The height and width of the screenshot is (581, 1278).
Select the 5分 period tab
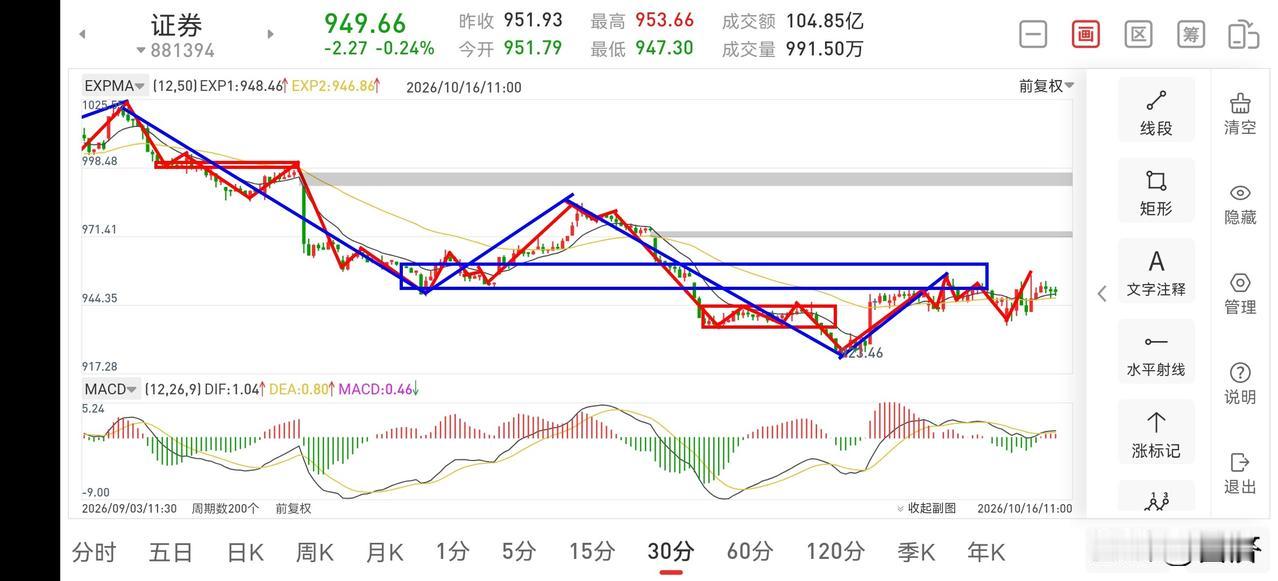(519, 551)
